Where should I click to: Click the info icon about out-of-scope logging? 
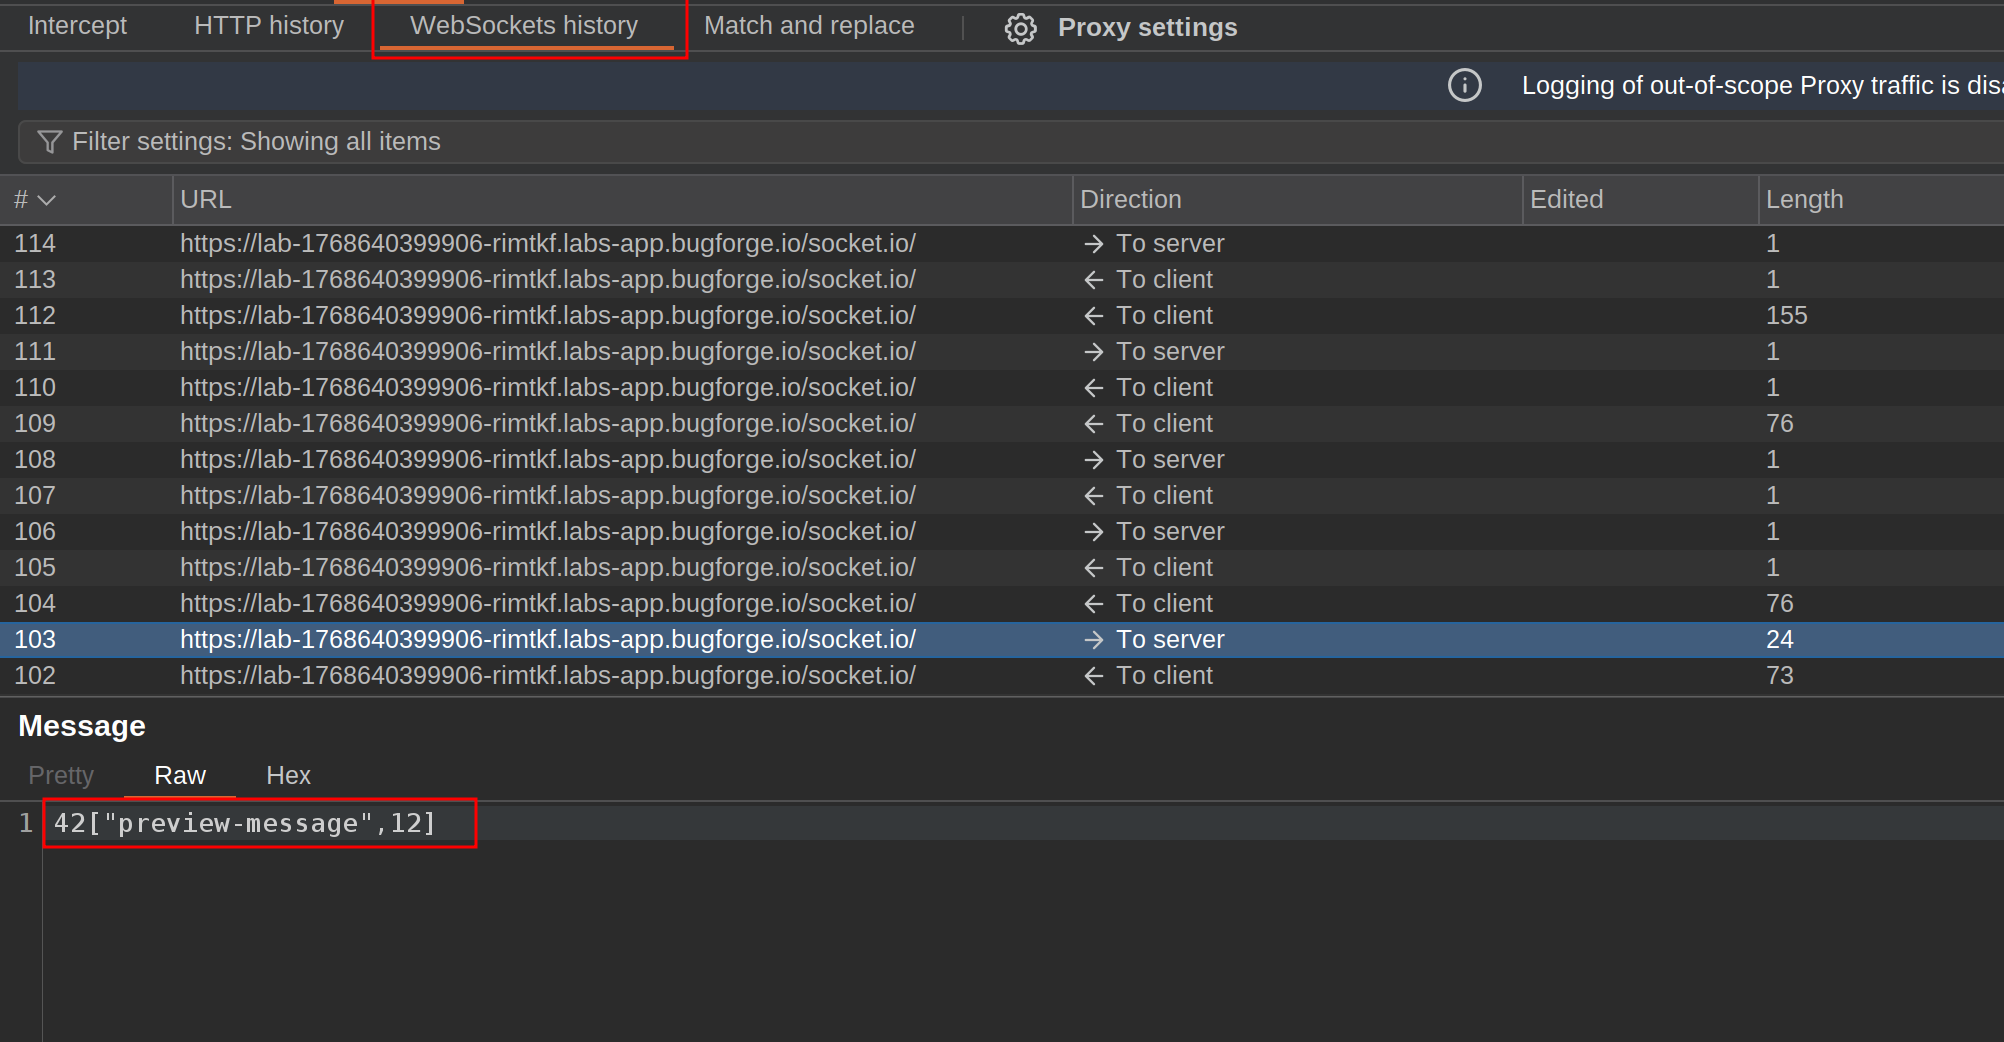[1464, 86]
